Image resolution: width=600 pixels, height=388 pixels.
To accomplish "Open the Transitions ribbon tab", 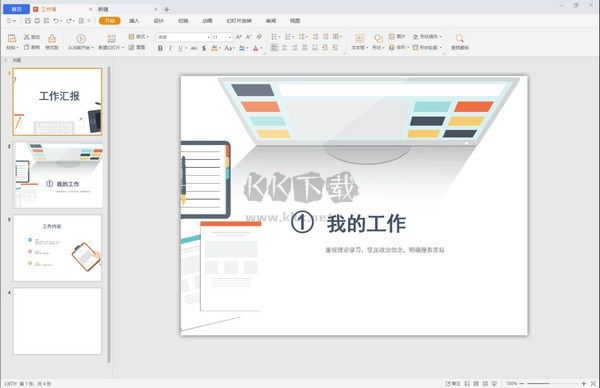I will 183,21.
